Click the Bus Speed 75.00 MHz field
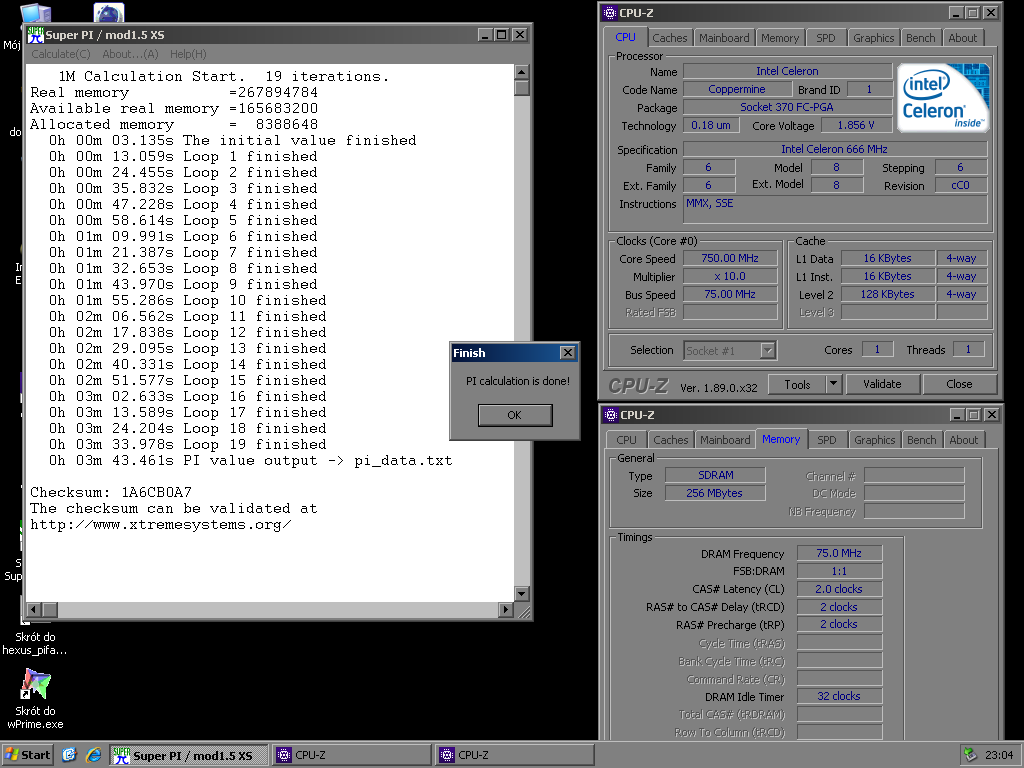The height and width of the screenshot is (768, 1024). pyautogui.click(x=730, y=295)
